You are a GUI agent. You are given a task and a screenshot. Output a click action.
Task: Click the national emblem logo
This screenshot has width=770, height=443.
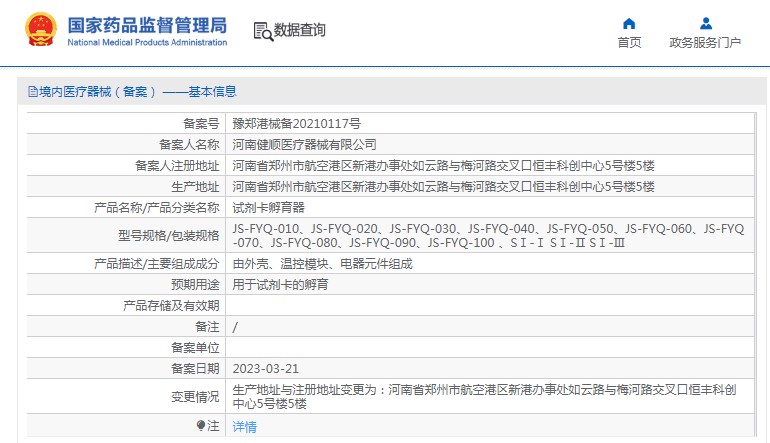pos(41,30)
